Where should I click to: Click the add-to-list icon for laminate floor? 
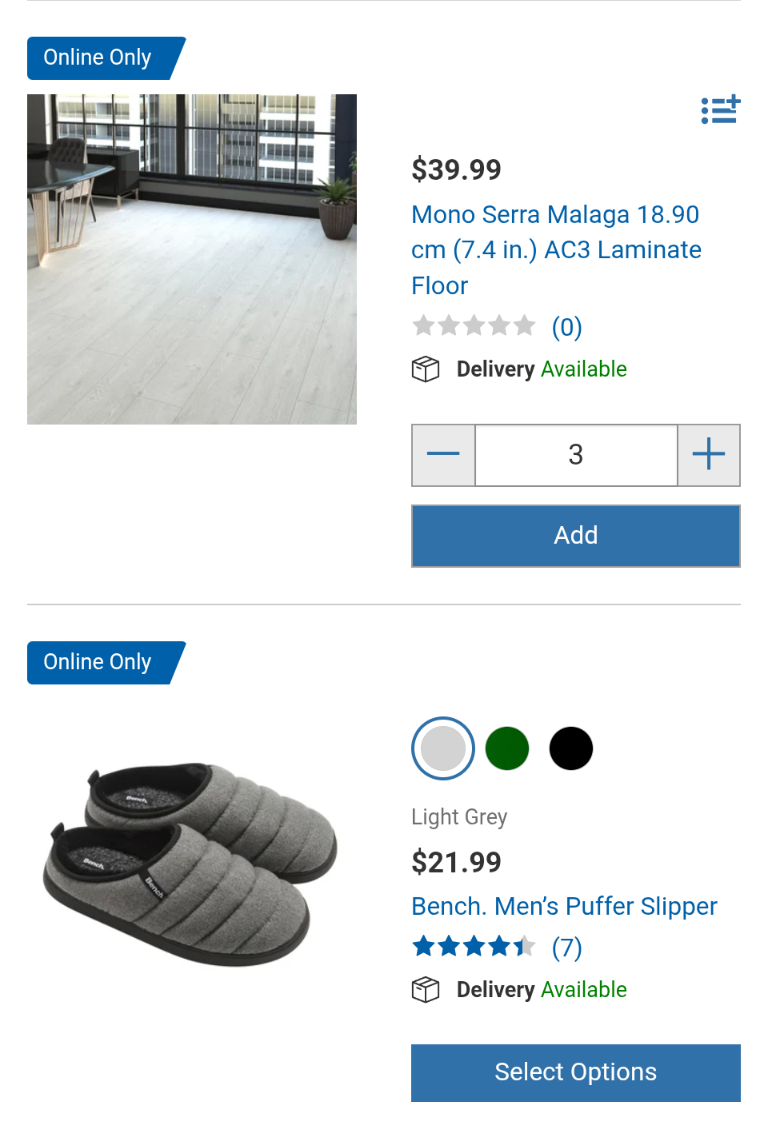pos(720,109)
